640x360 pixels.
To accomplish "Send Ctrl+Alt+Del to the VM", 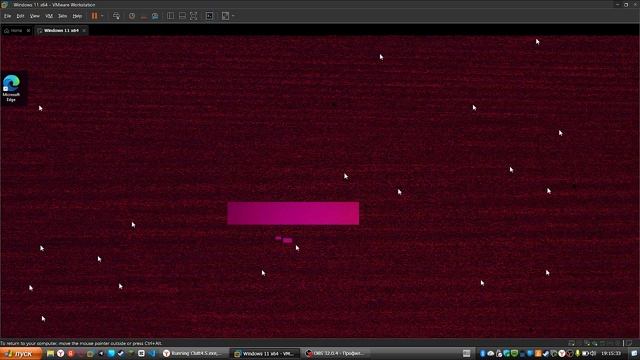I will click(116, 16).
